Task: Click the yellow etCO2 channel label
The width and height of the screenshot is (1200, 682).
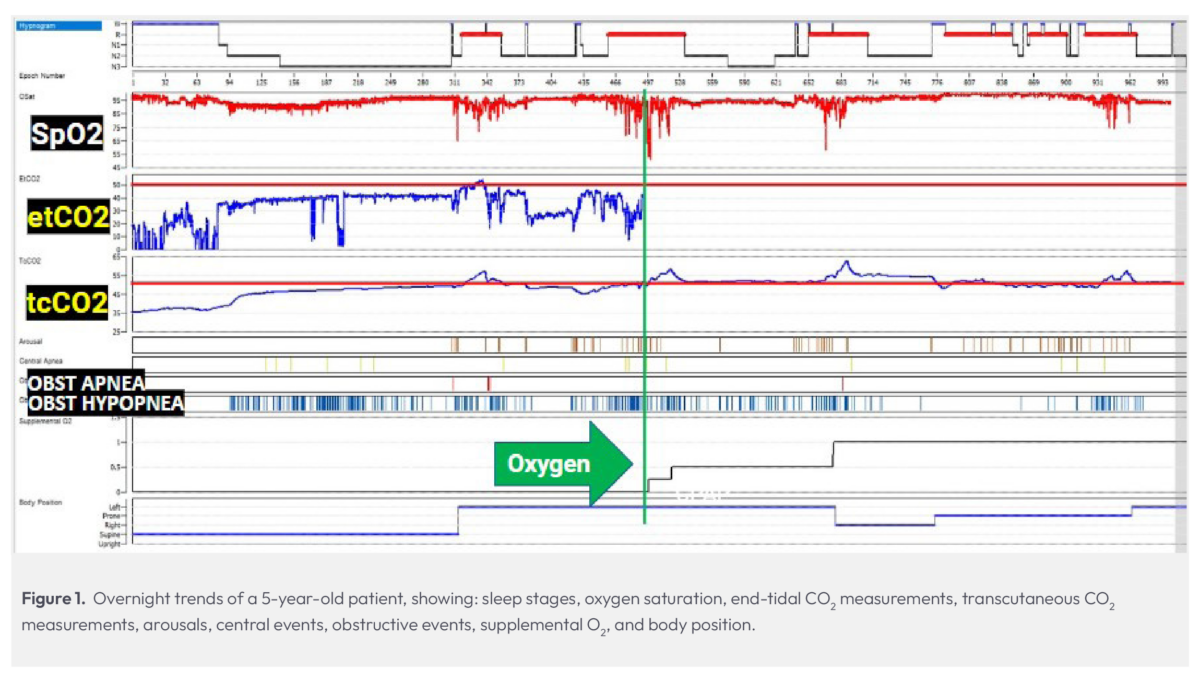Action: click(x=68, y=216)
